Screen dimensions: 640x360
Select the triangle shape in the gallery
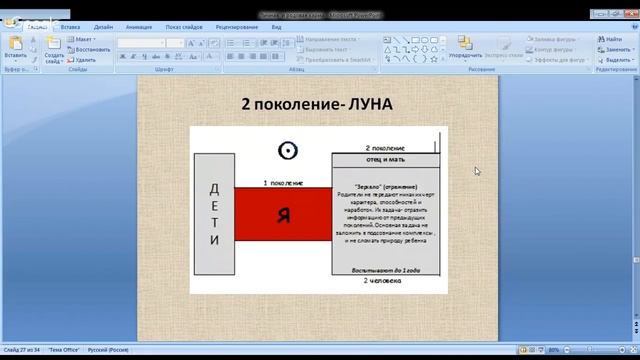tap(387, 50)
